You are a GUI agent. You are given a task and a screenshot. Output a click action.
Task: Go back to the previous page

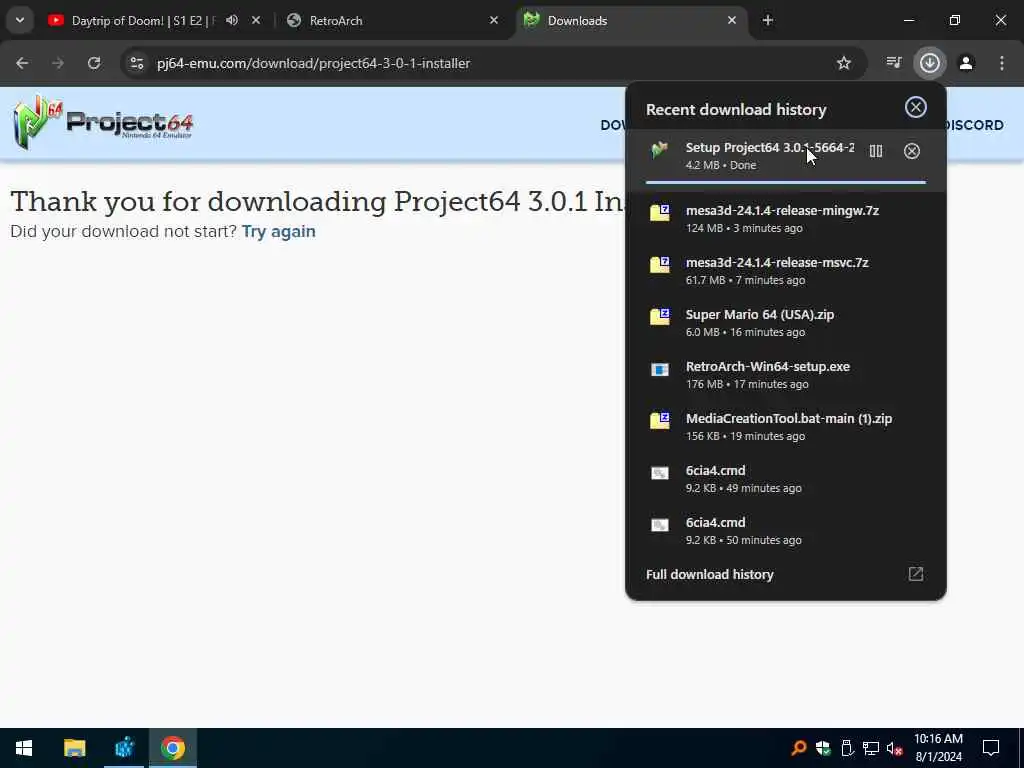pos(22,63)
